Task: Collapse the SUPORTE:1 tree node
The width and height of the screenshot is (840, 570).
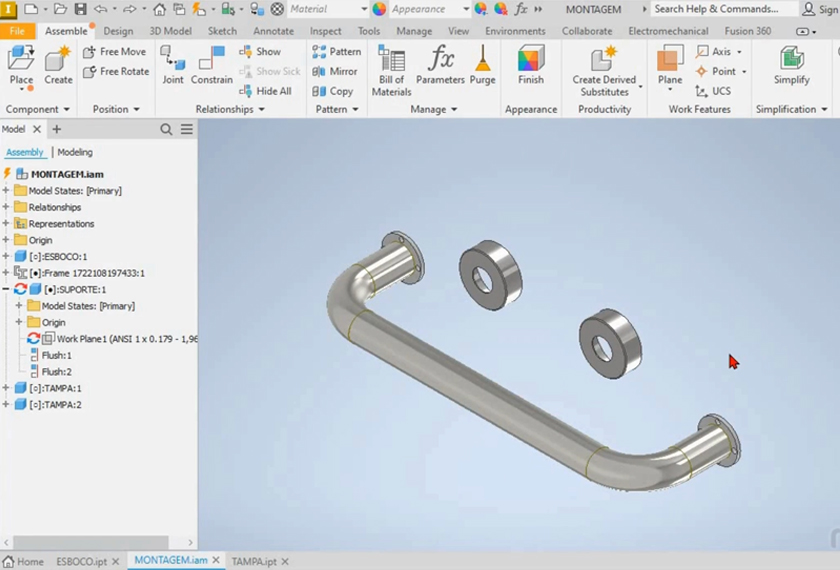Action: pos(7,289)
